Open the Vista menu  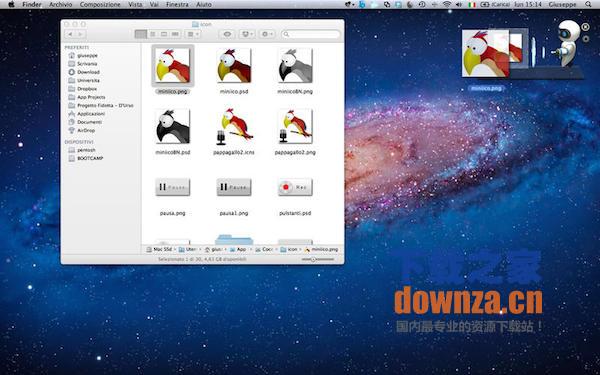135,5
